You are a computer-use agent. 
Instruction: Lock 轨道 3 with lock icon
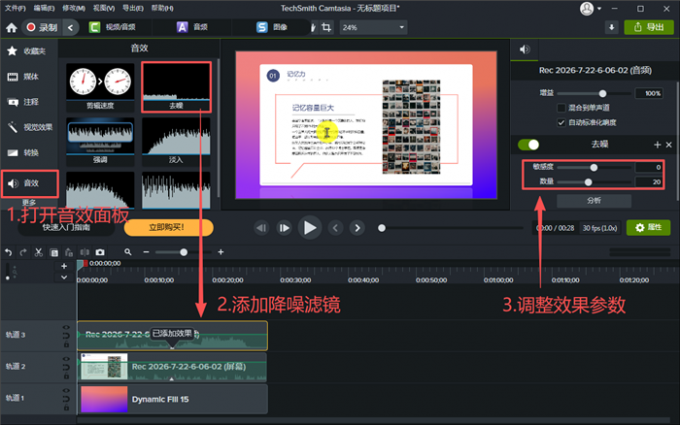pos(66,344)
